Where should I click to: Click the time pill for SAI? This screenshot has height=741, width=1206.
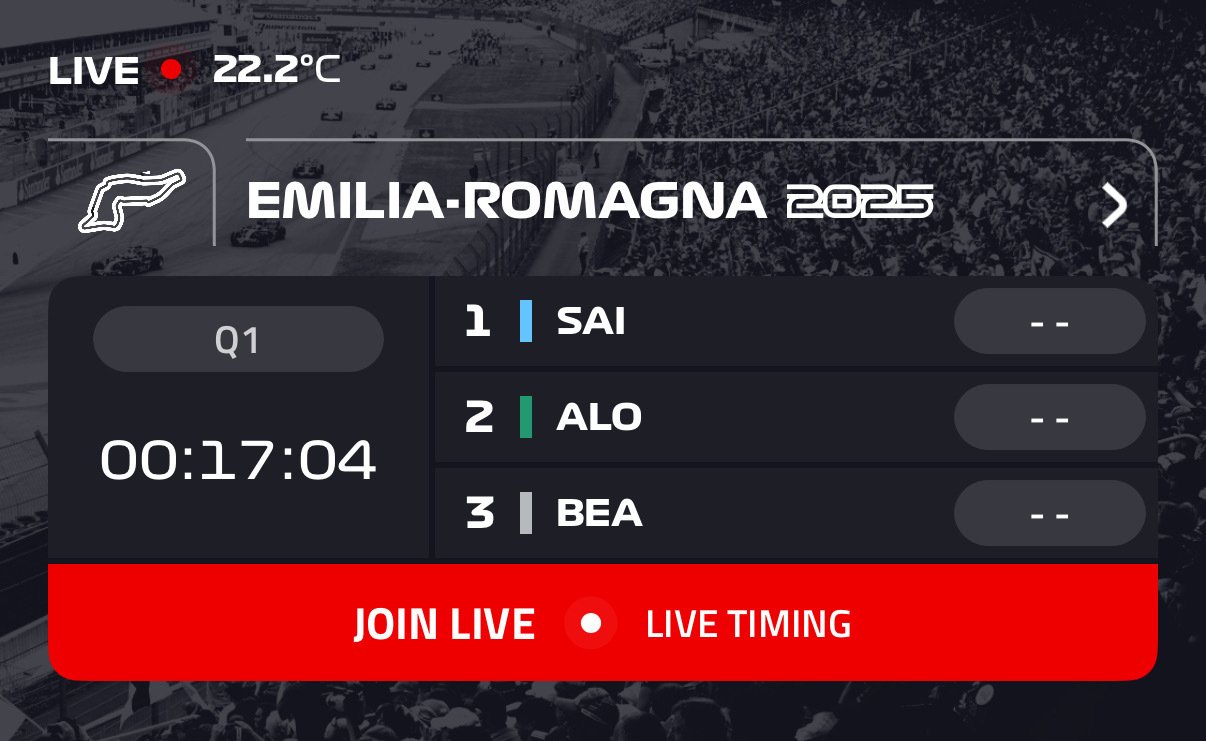1050,321
